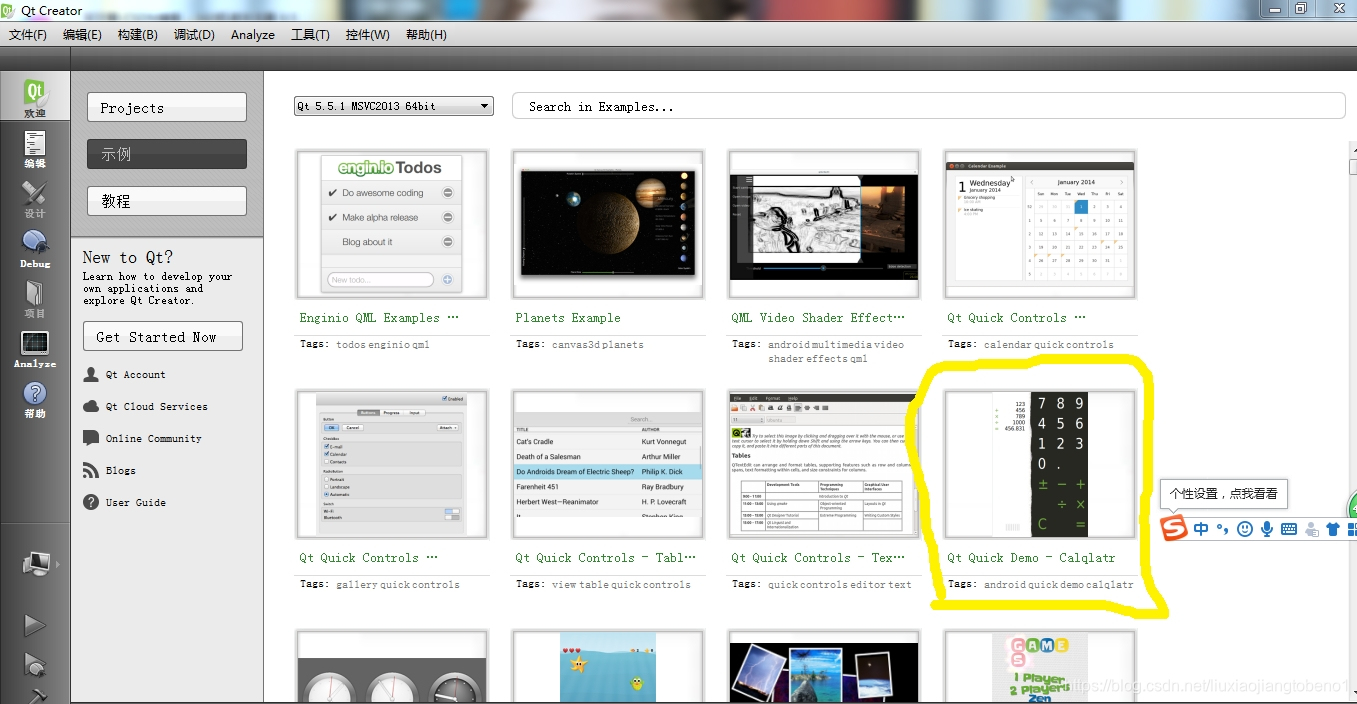Image resolution: width=1357 pixels, height=704 pixels.
Task: Switch to Welcome mode in sidebar
Action: click(x=35, y=96)
